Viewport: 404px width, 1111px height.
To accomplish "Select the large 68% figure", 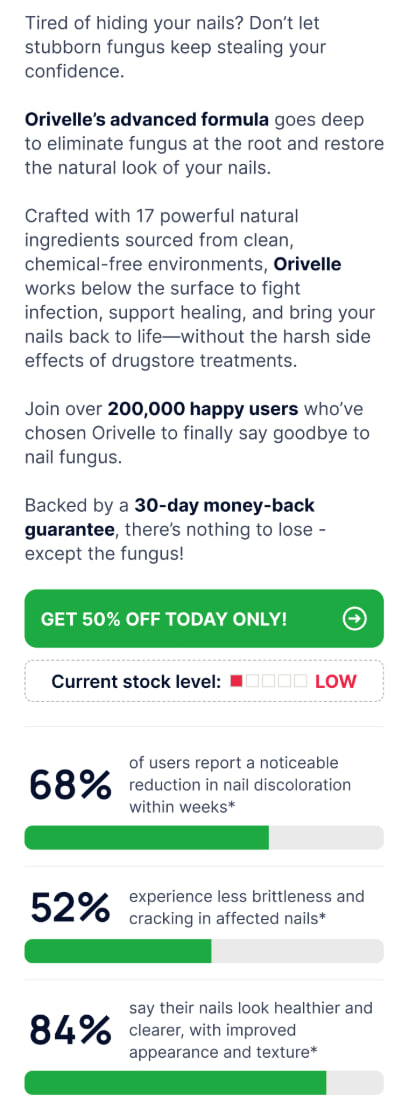I will tap(71, 785).
